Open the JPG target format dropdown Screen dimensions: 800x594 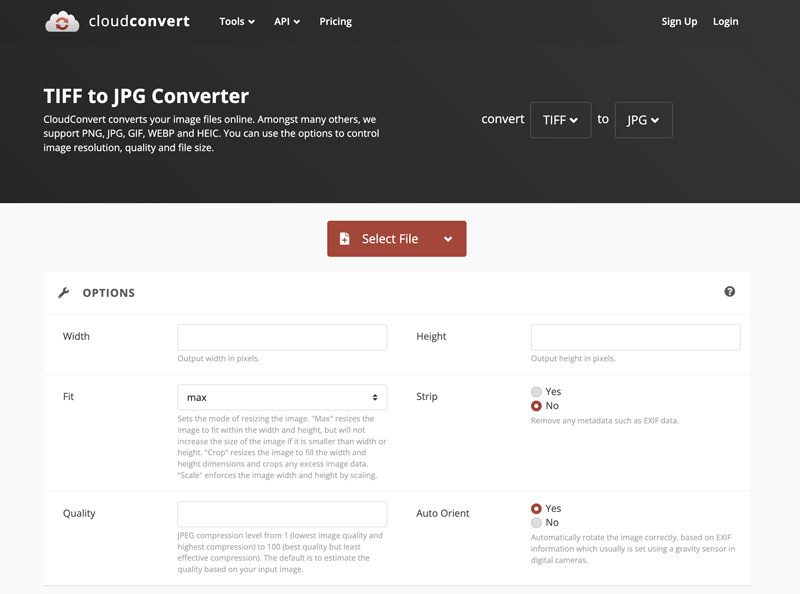pos(643,120)
